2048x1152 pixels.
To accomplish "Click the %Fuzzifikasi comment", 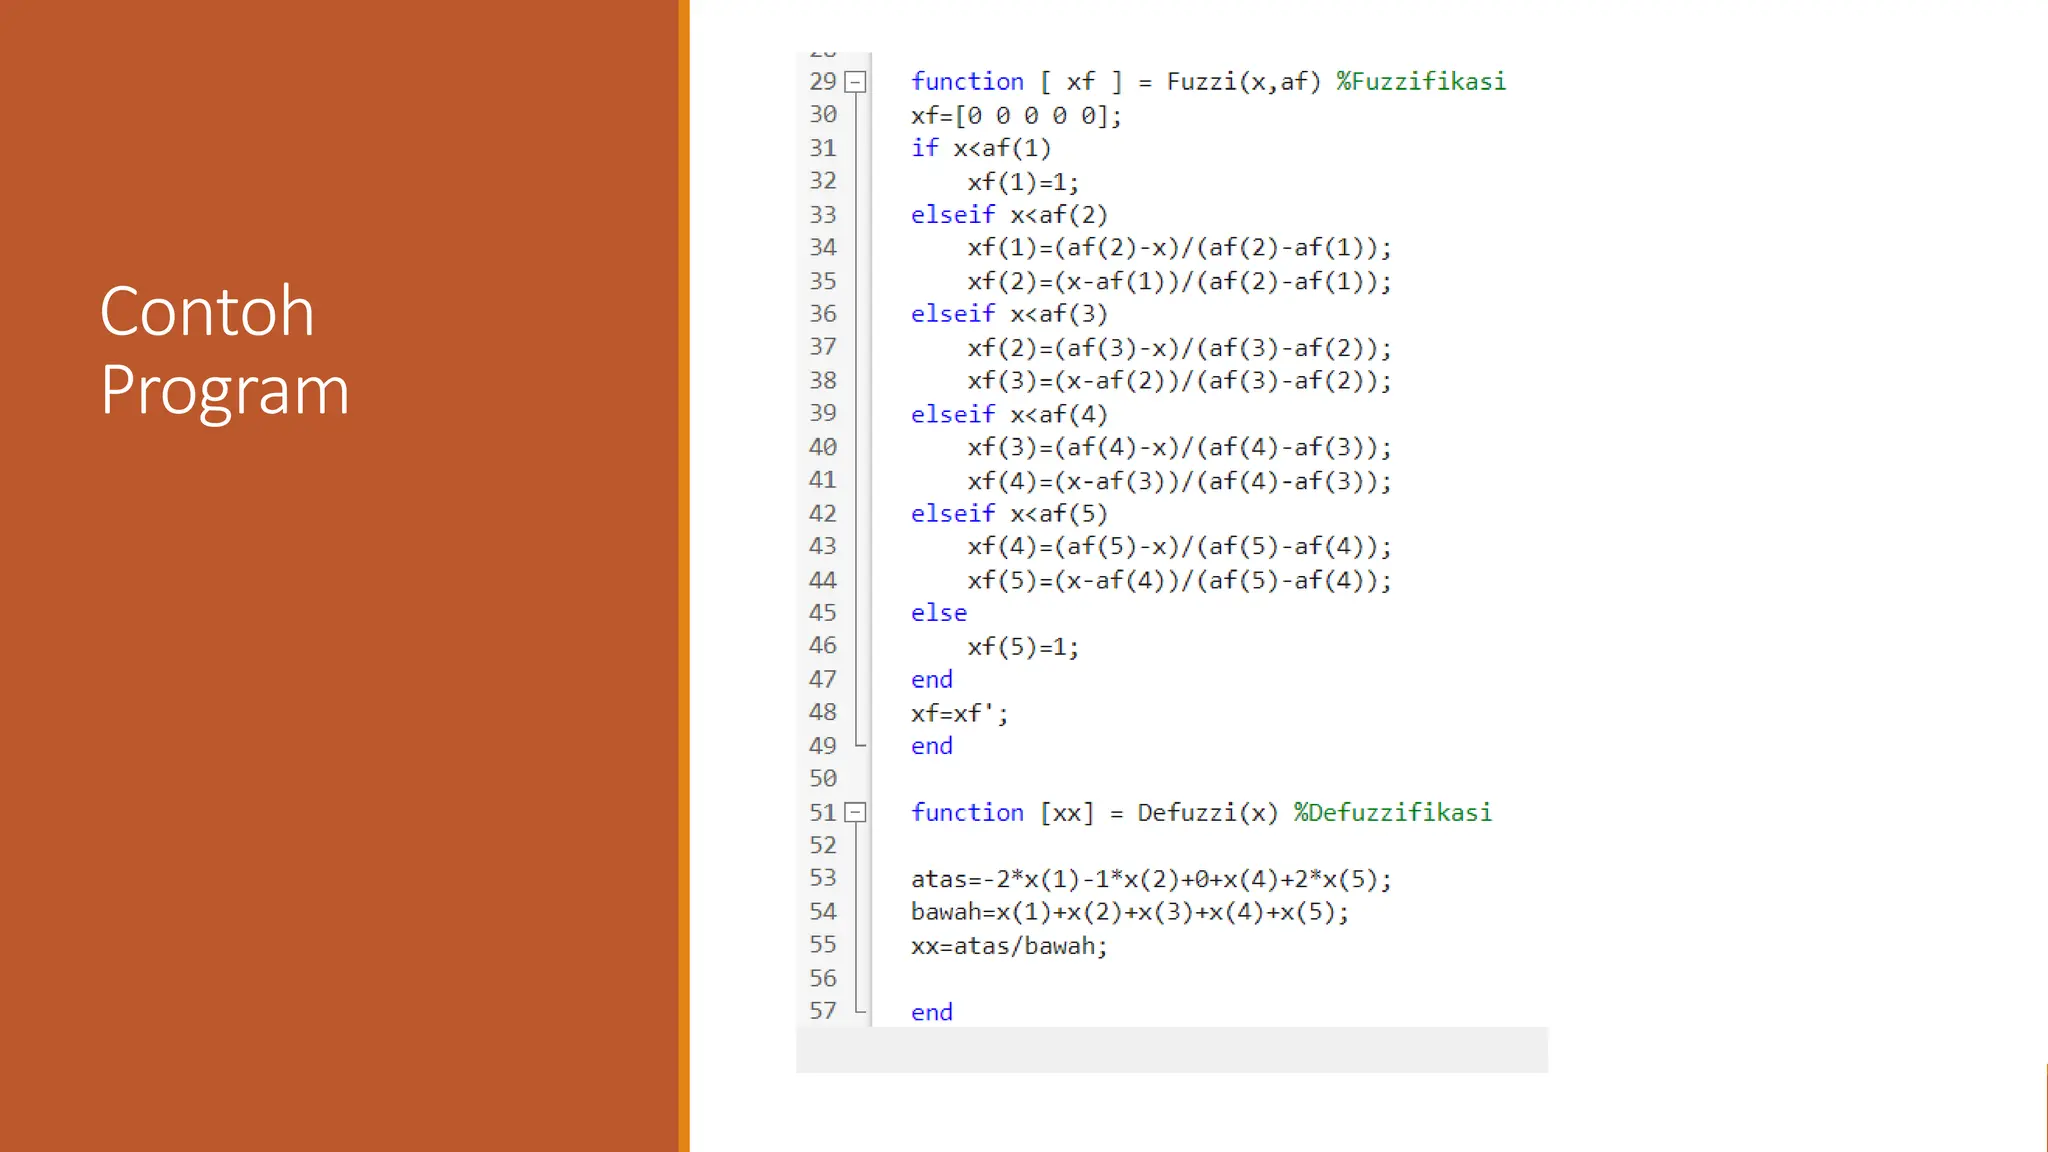I will coord(1420,81).
